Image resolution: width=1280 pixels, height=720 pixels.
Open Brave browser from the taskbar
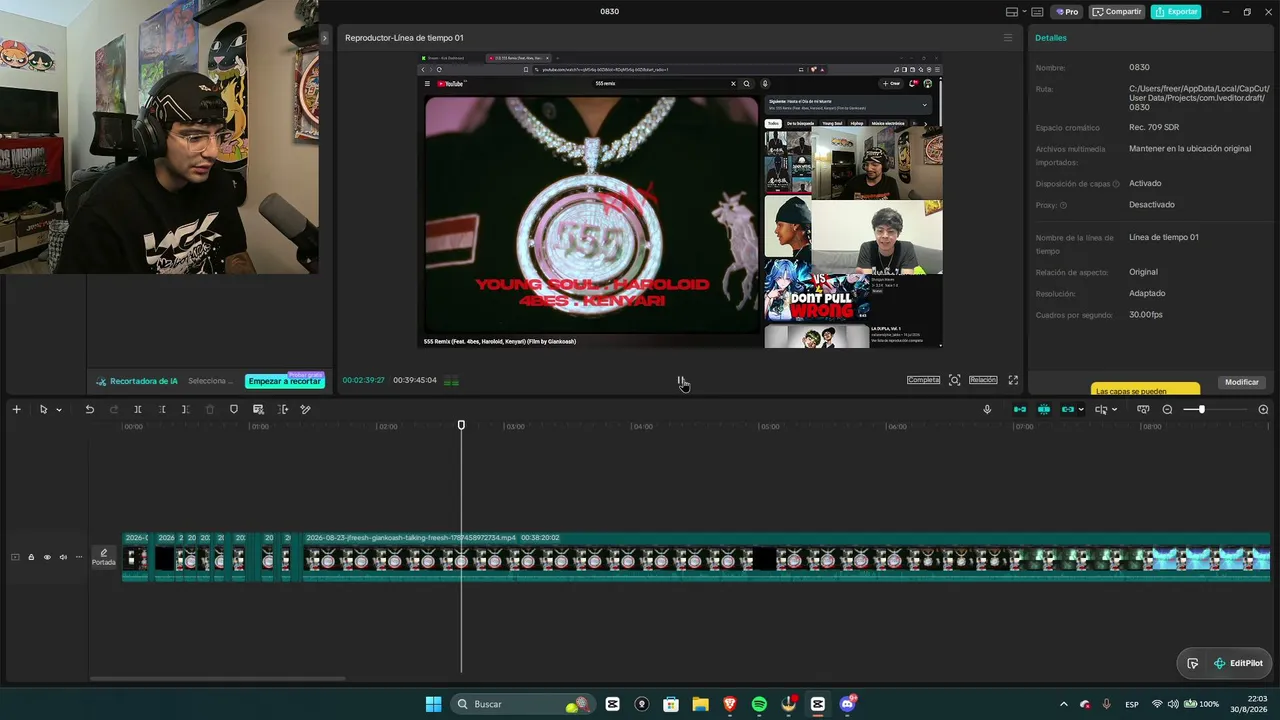(729, 704)
